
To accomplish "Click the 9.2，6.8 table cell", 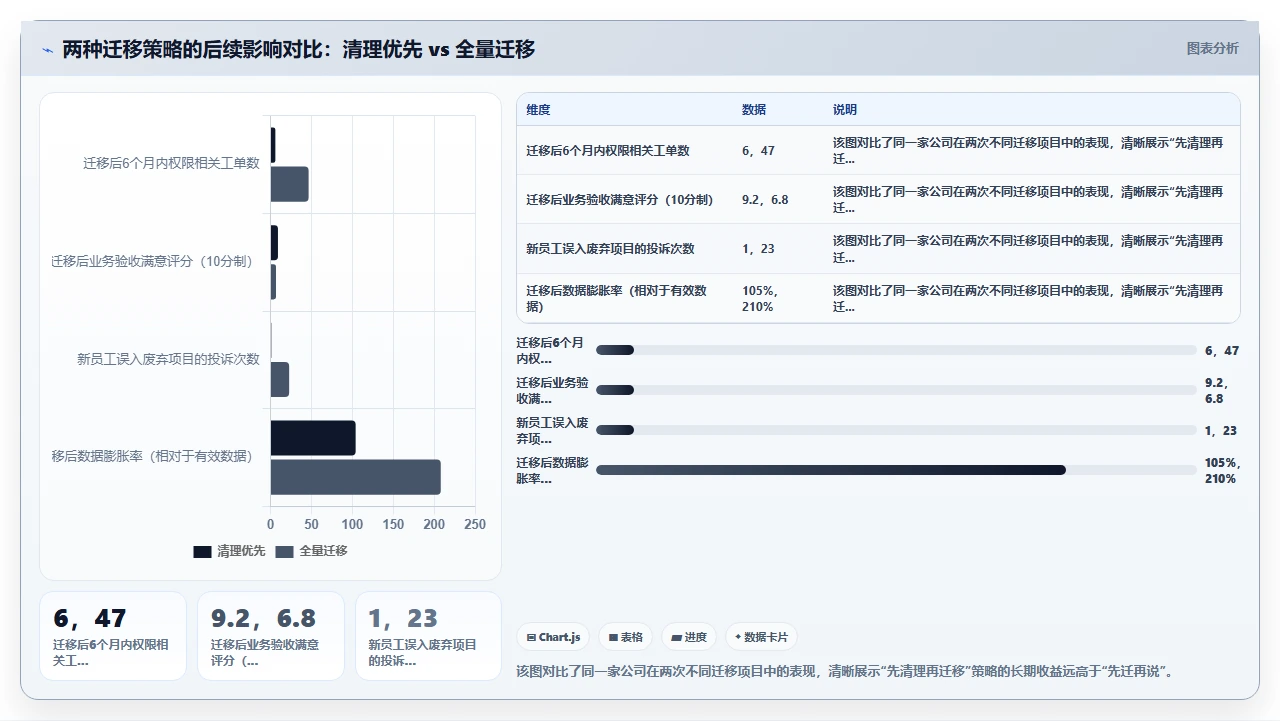I will pos(765,200).
